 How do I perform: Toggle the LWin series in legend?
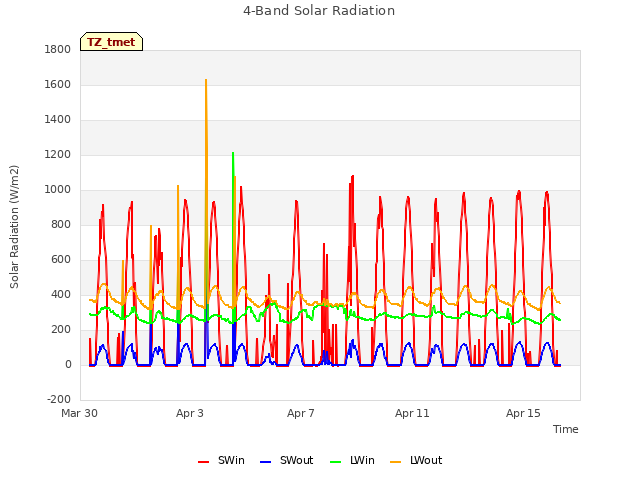pyautogui.click(x=352, y=460)
